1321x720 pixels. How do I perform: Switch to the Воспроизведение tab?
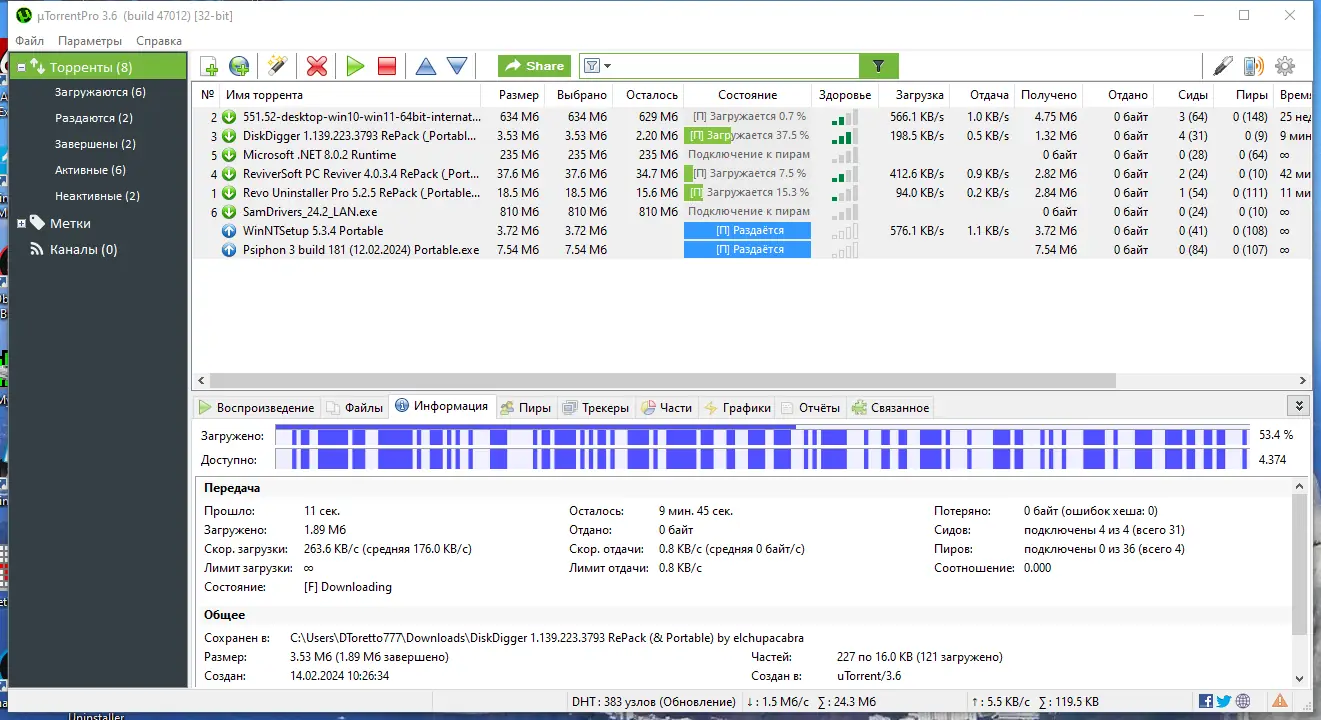pyautogui.click(x=255, y=407)
